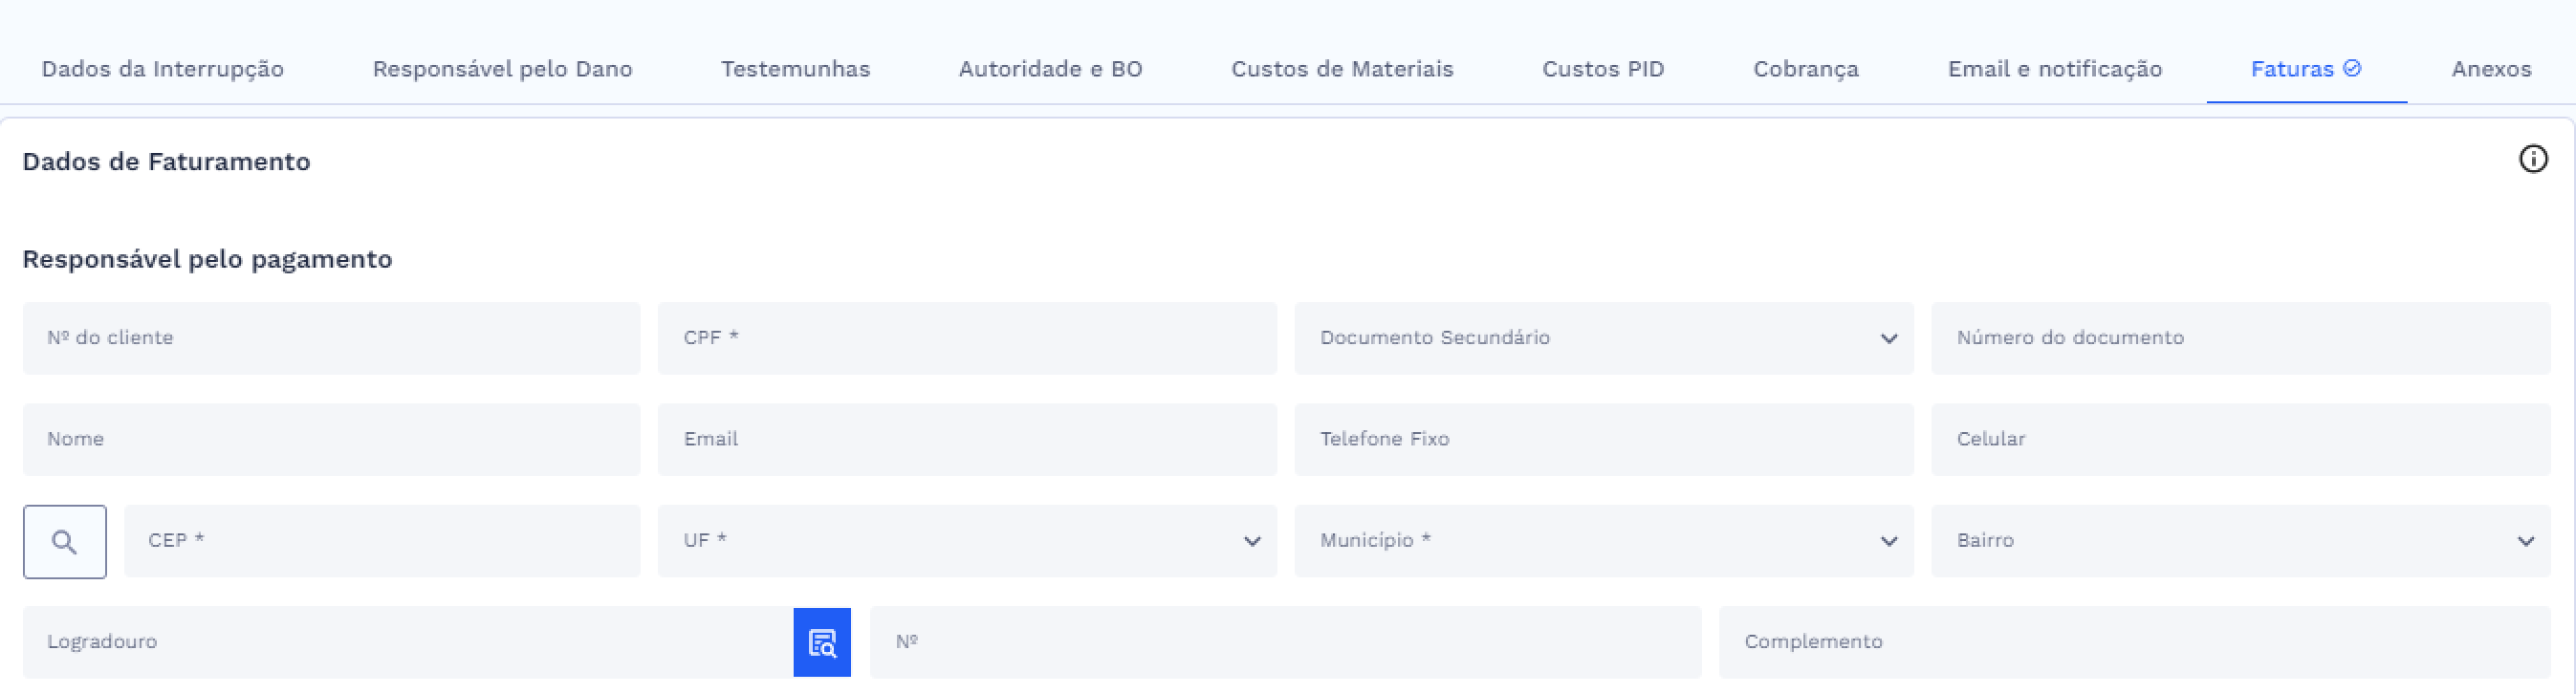
Task: Click the search icon next to CEP field
Action: pyautogui.click(x=65, y=541)
